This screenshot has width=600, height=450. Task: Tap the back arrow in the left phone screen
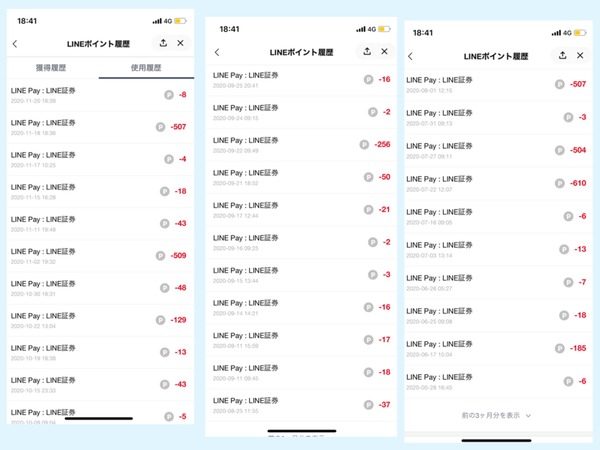pos(15,44)
